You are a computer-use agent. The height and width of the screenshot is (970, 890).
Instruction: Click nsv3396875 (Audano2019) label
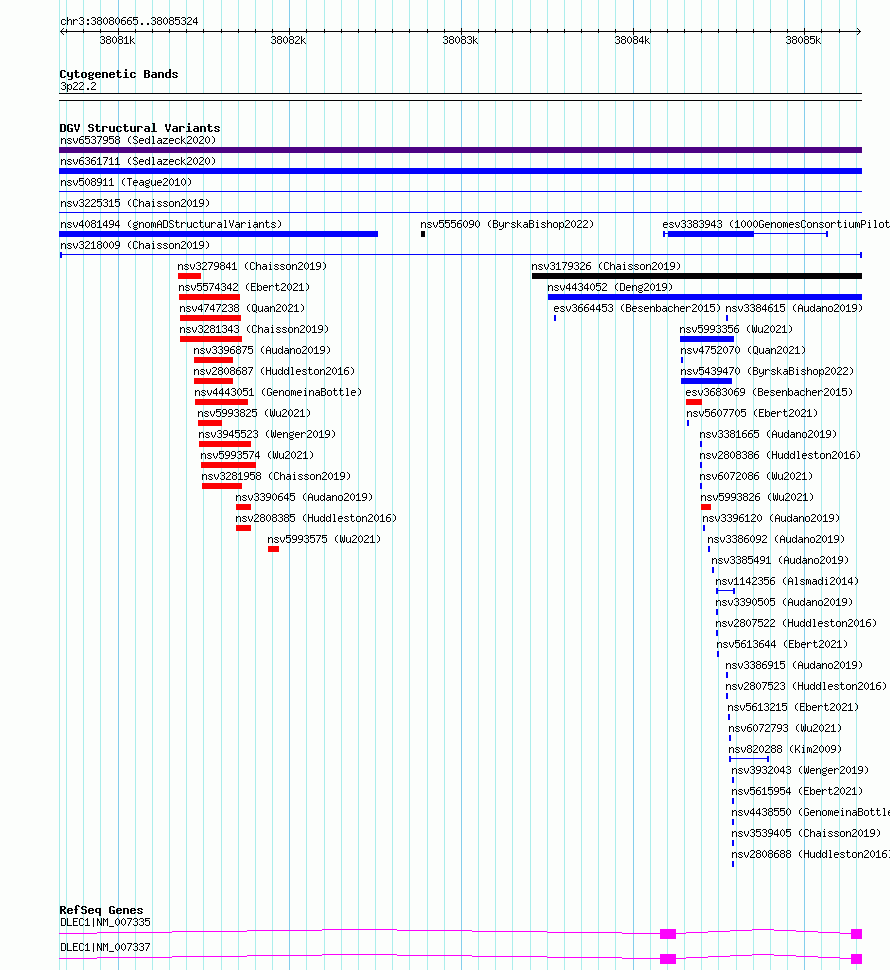click(x=262, y=351)
